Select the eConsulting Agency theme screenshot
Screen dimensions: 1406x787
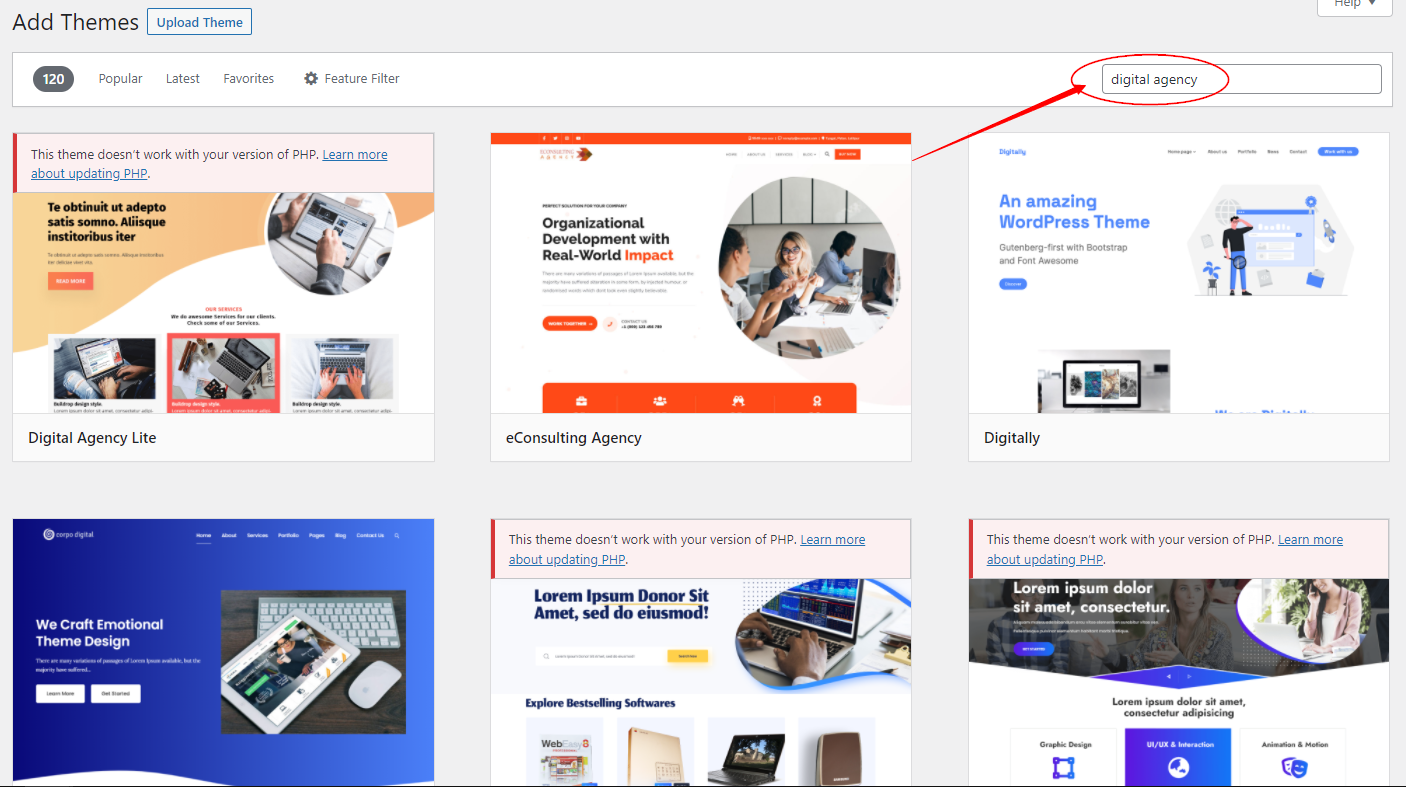coord(701,273)
